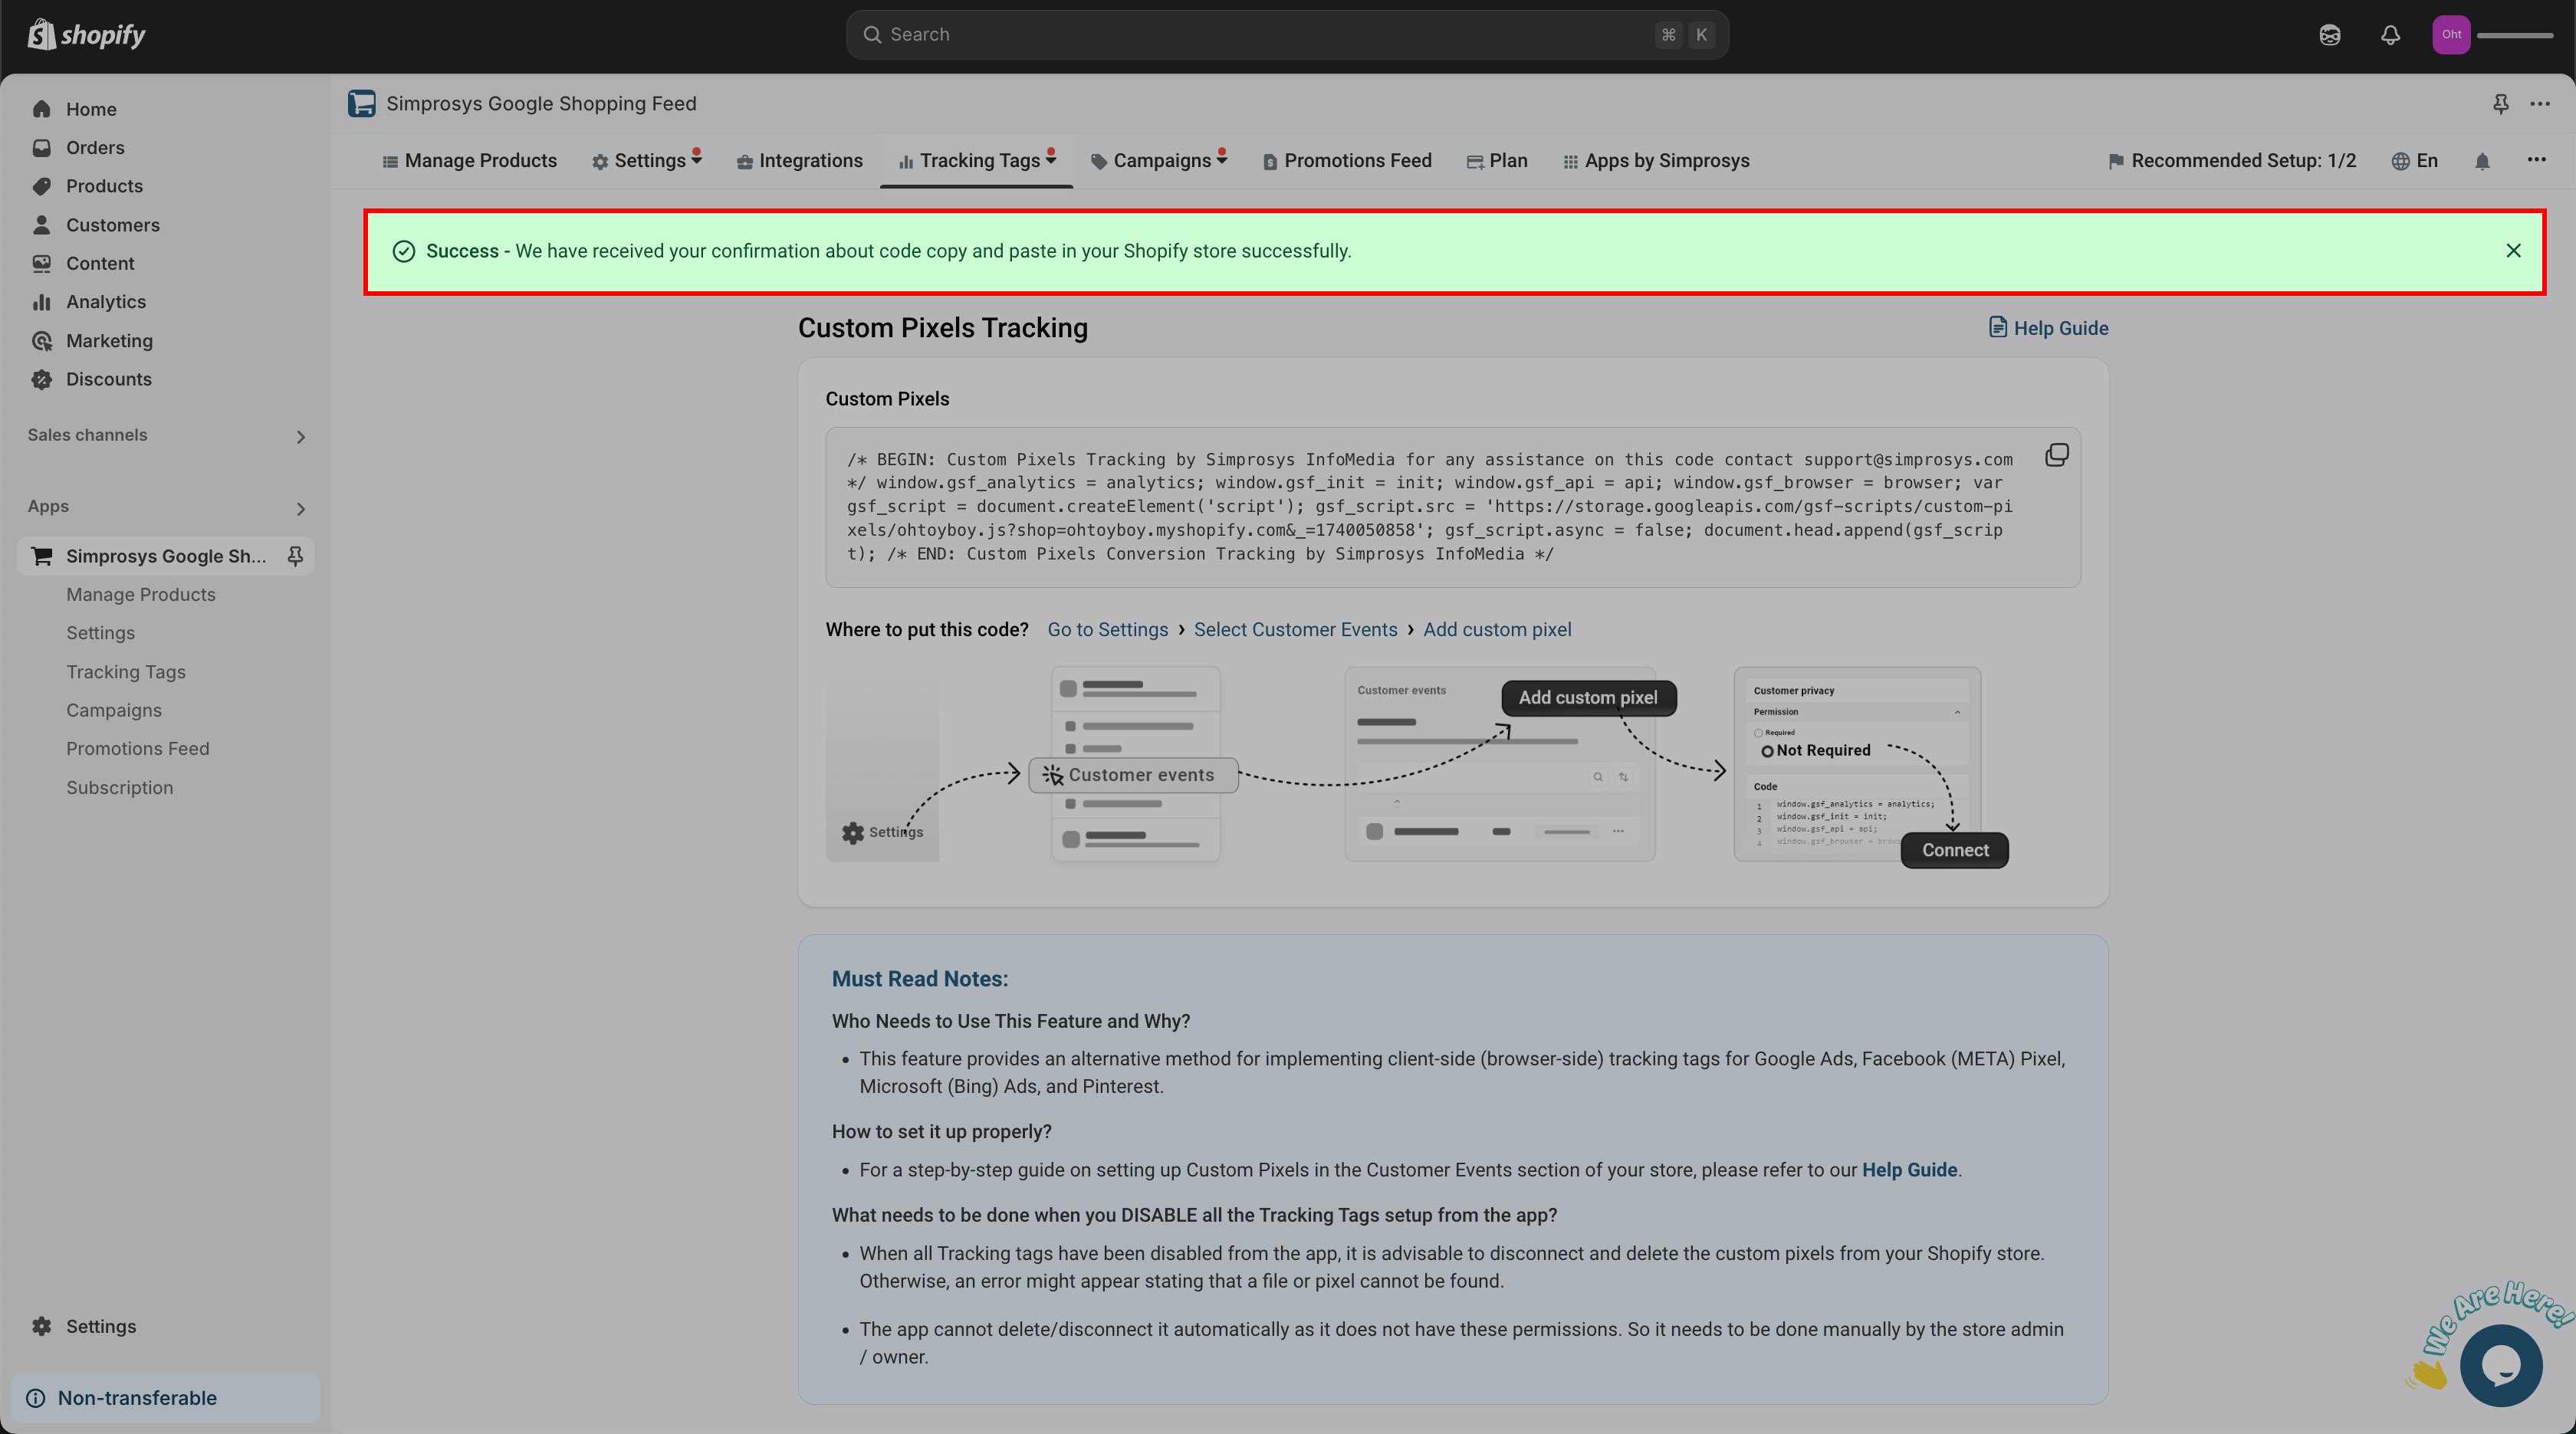Image resolution: width=2576 pixels, height=1434 pixels.
Task: Open the Settings tab dropdown
Action: pyautogui.click(x=647, y=161)
